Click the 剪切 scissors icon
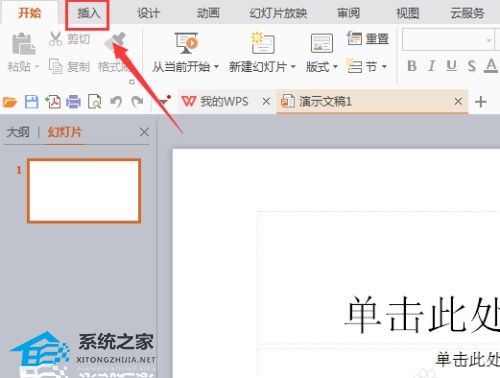This screenshot has width=500, height=378. tap(55, 39)
